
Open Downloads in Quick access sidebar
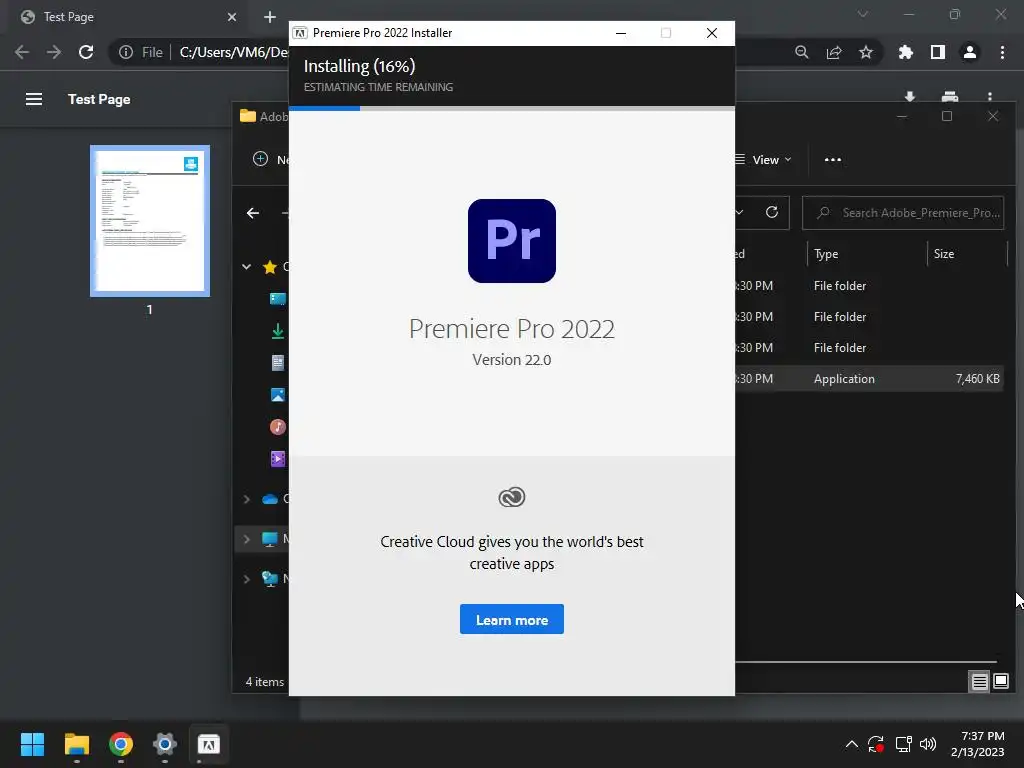[x=278, y=331]
